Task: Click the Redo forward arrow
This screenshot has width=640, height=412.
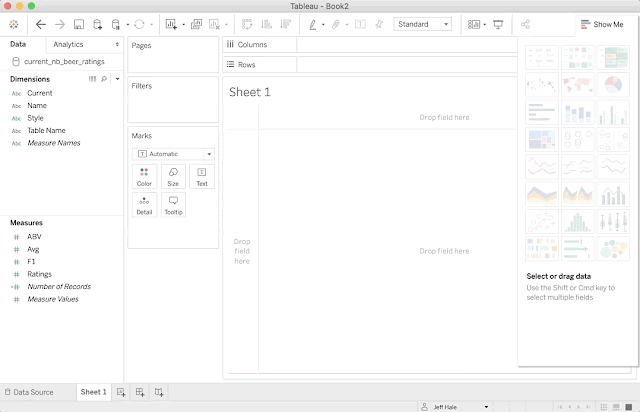Action: coord(60,24)
